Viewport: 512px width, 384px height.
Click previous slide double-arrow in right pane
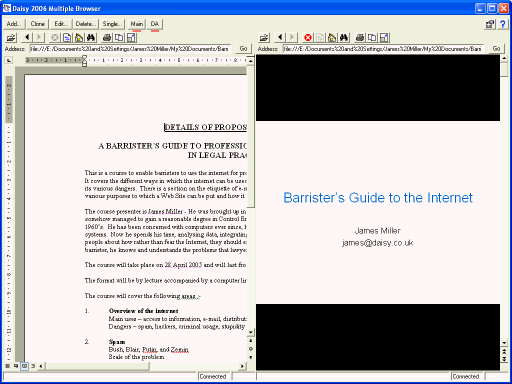pos(504,351)
